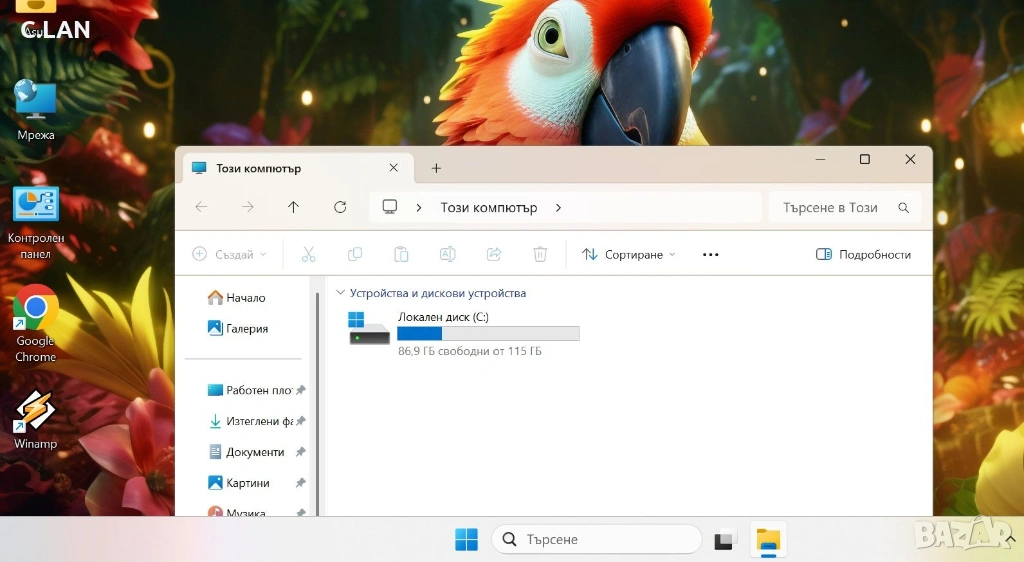Select the Този компютър tab
1024x562 pixels.
tap(290, 168)
